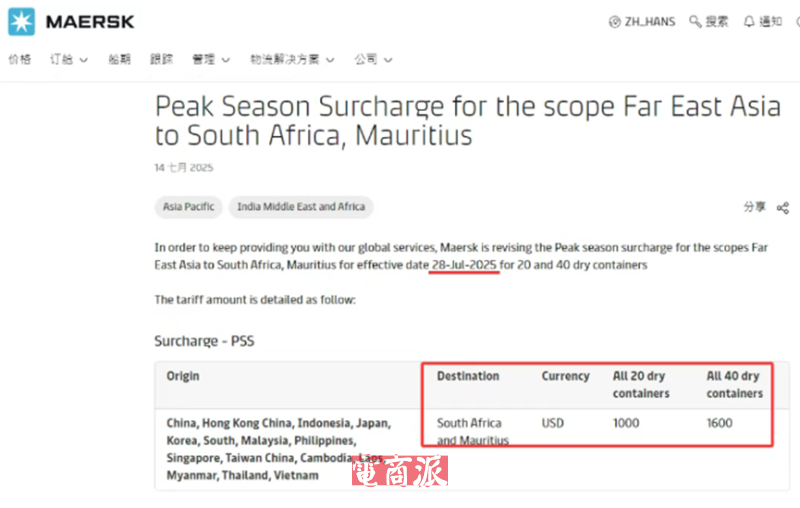Open the search magnifier icon
This screenshot has height=508, width=800.
pyautogui.click(x=695, y=21)
